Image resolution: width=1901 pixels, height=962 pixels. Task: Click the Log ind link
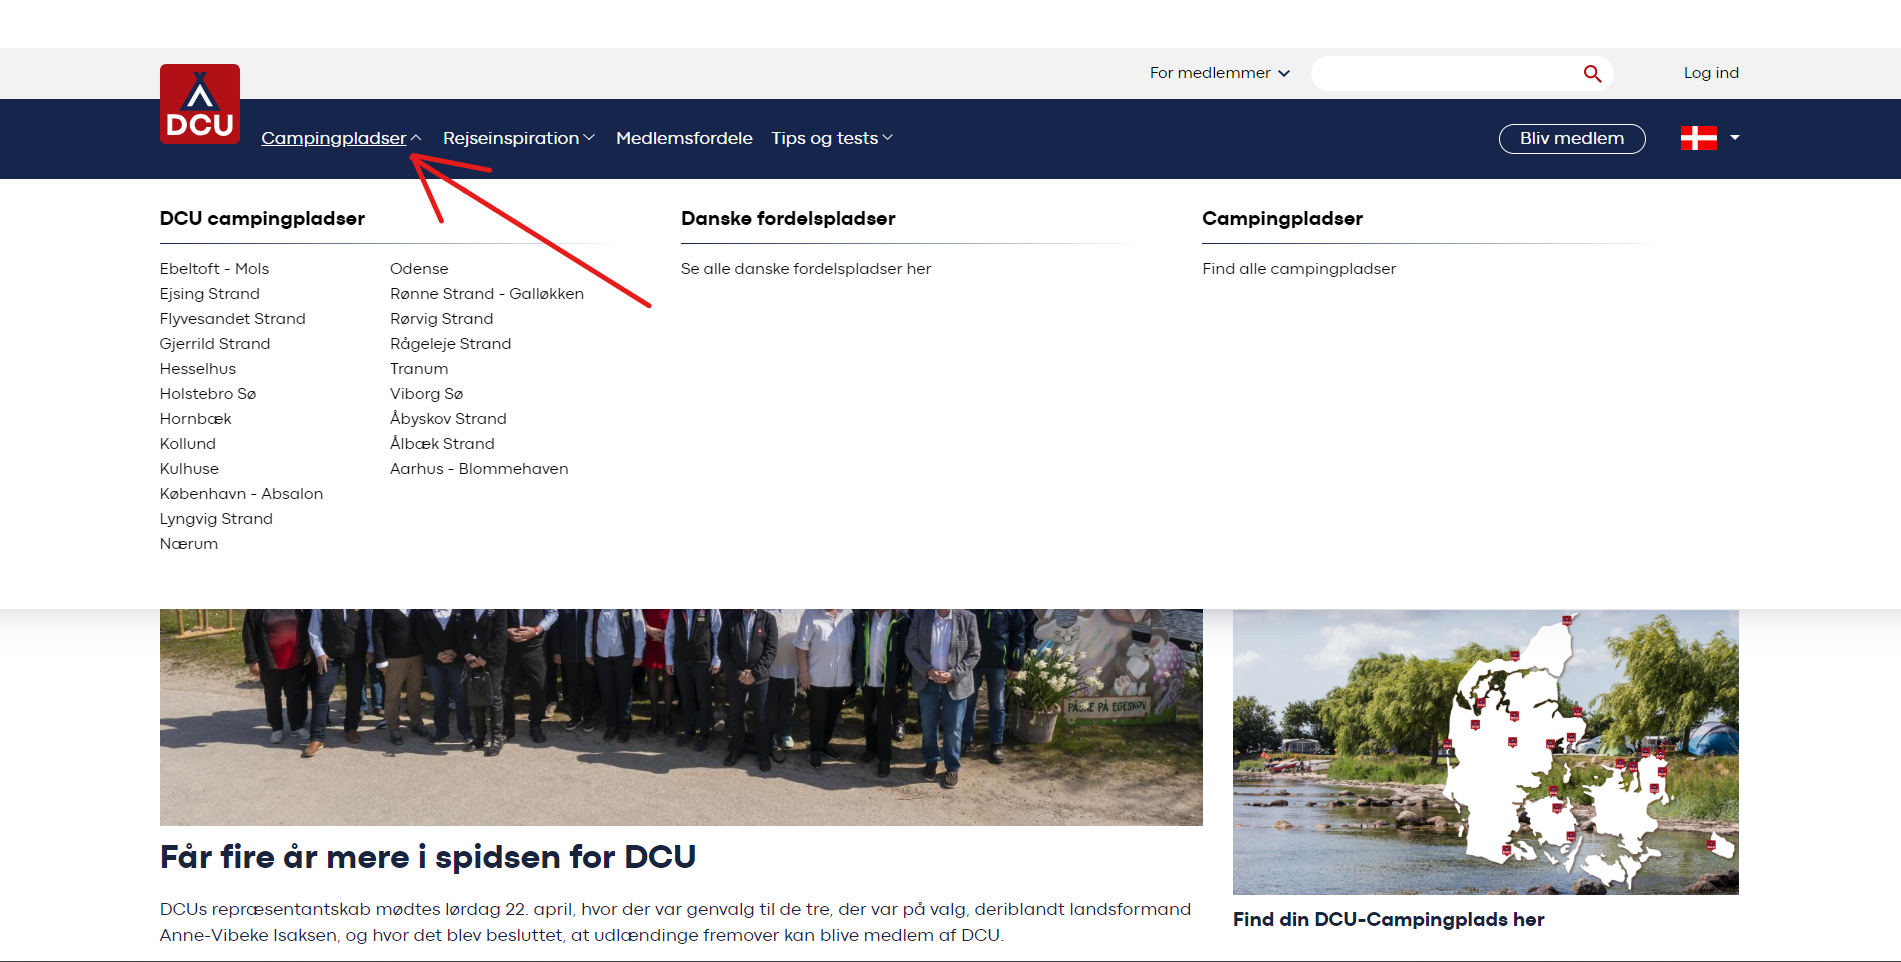[1711, 73]
